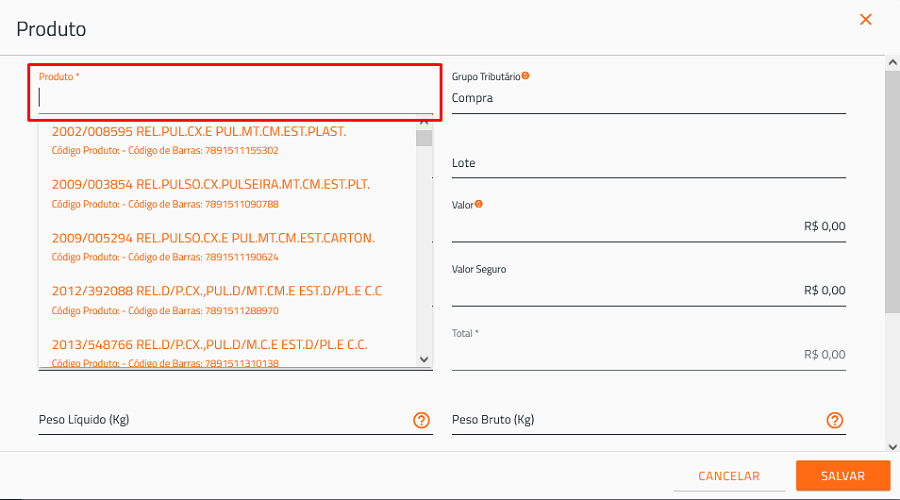This screenshot has height=500, width=900.
Task: Click the Total R$ 0,00 field
Action: point(649,355)
